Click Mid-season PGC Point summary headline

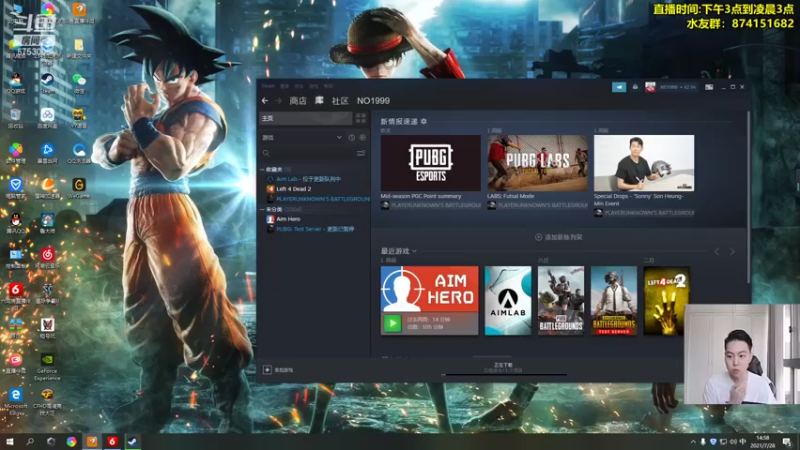pos(421,196)
